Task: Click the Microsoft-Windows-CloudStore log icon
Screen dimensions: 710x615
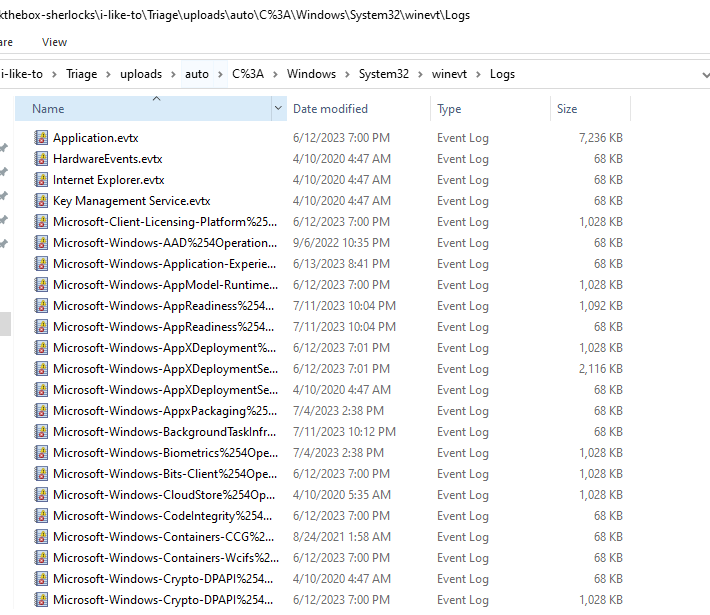Action: click(41, 495)
